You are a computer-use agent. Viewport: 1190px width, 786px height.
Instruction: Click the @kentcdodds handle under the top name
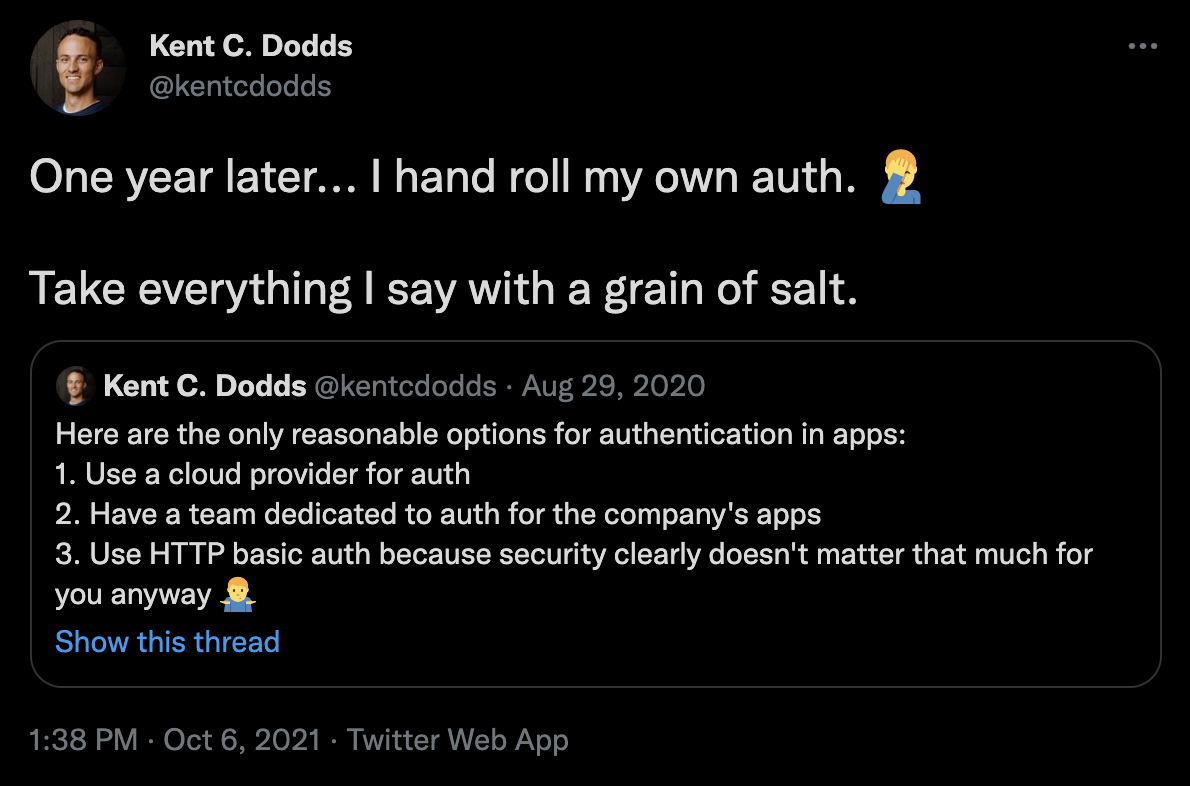[x=240, y=86]
